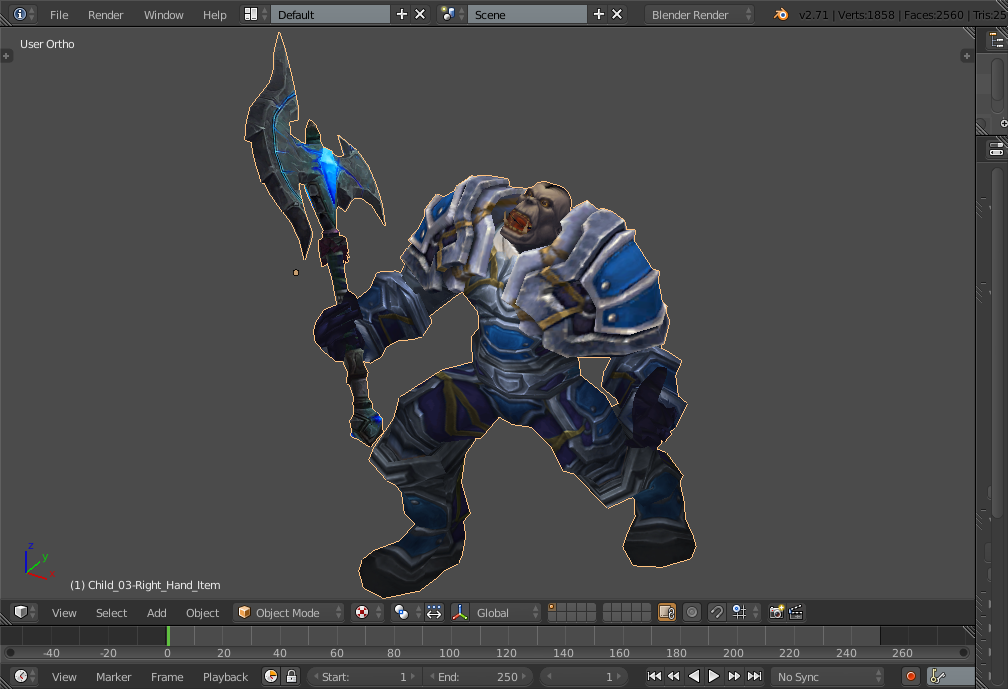This screenshot has width=1008, height=689.
Task: Render OpenGL image with camera icon
Action: tap(776, 613)
